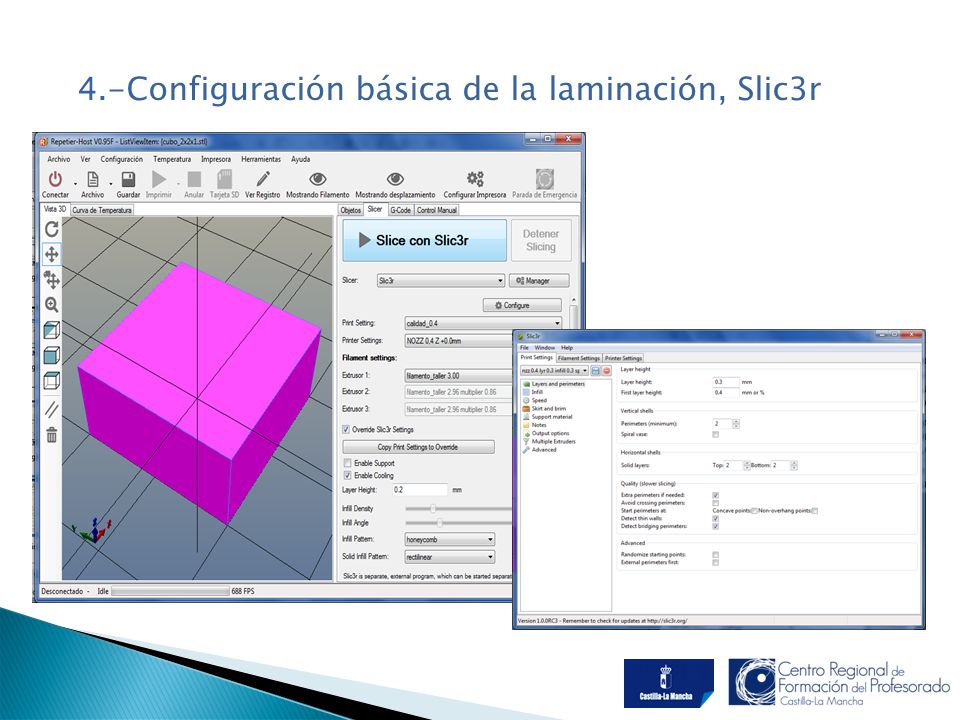Screen dimensions: 960x720
Task: Enable the Enable Support checkbox
Action: coord(347,463)
